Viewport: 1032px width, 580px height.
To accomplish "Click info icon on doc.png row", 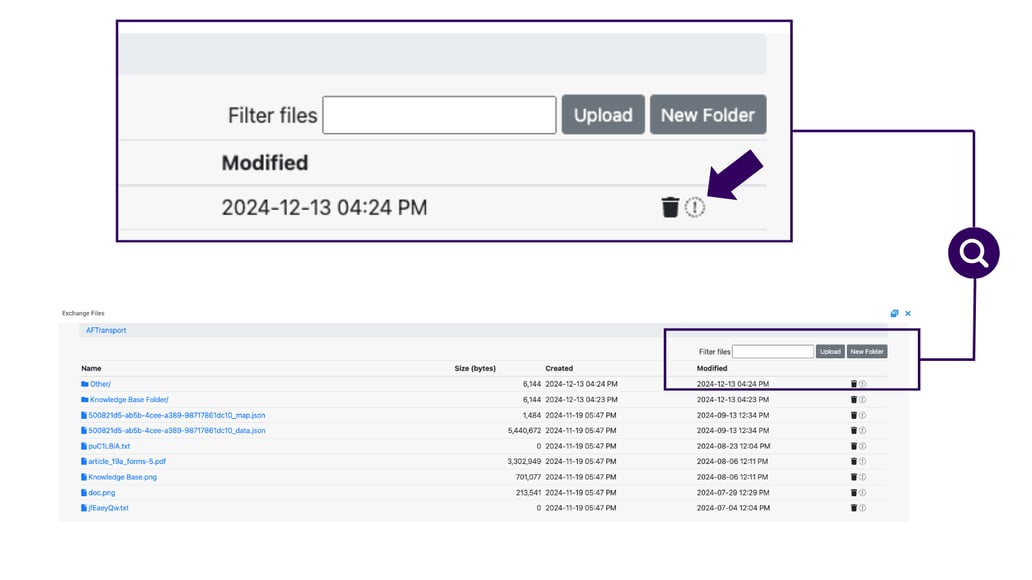I will (x=862, y=492).
